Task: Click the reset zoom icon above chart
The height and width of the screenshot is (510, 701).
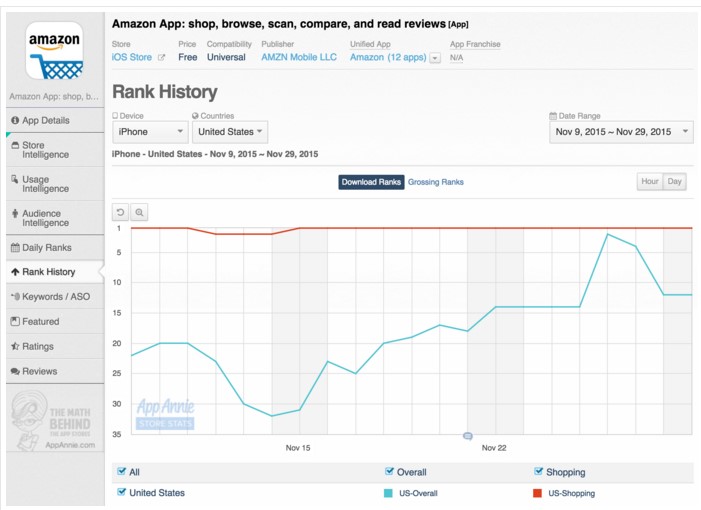Action: coord(121,212)
